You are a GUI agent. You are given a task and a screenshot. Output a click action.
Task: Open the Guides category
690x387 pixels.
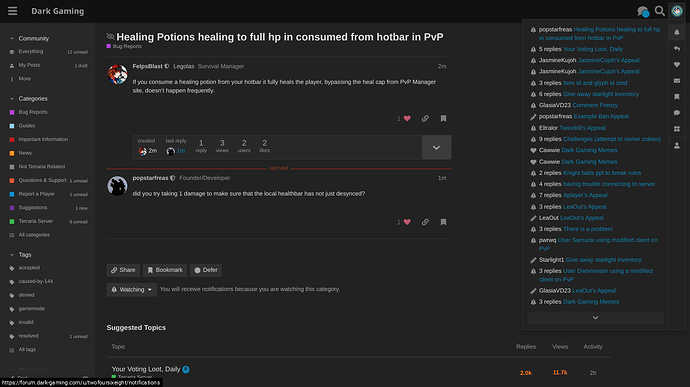pos(26,126)
